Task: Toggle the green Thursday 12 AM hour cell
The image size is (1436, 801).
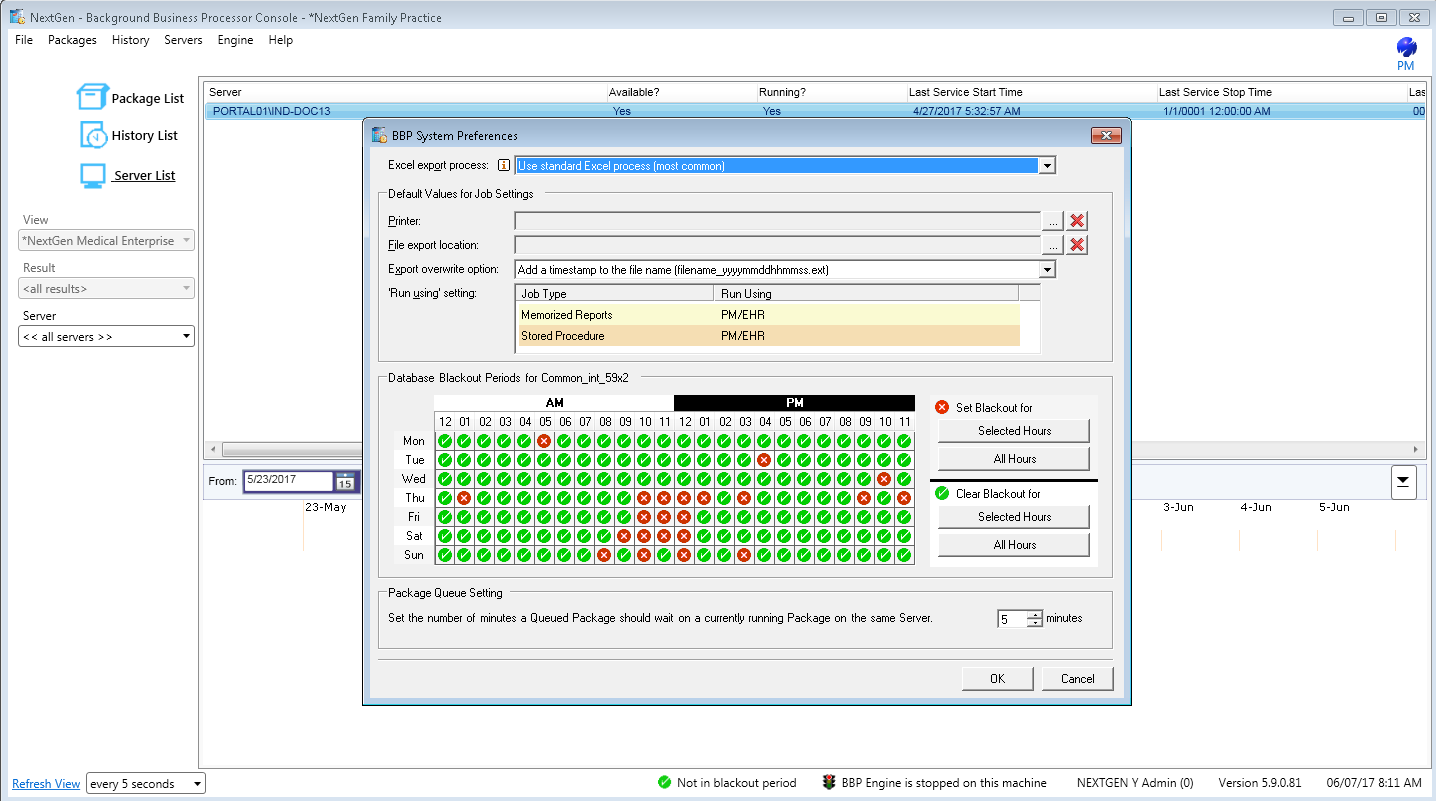Action: tap(444, 498)
